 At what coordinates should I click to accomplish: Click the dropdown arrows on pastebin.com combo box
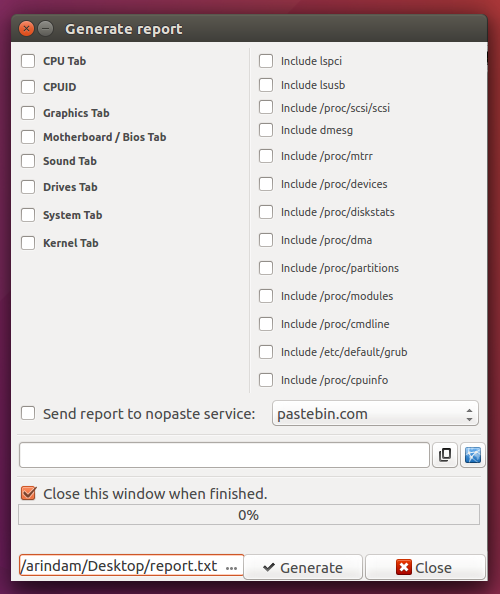(469, 414)
